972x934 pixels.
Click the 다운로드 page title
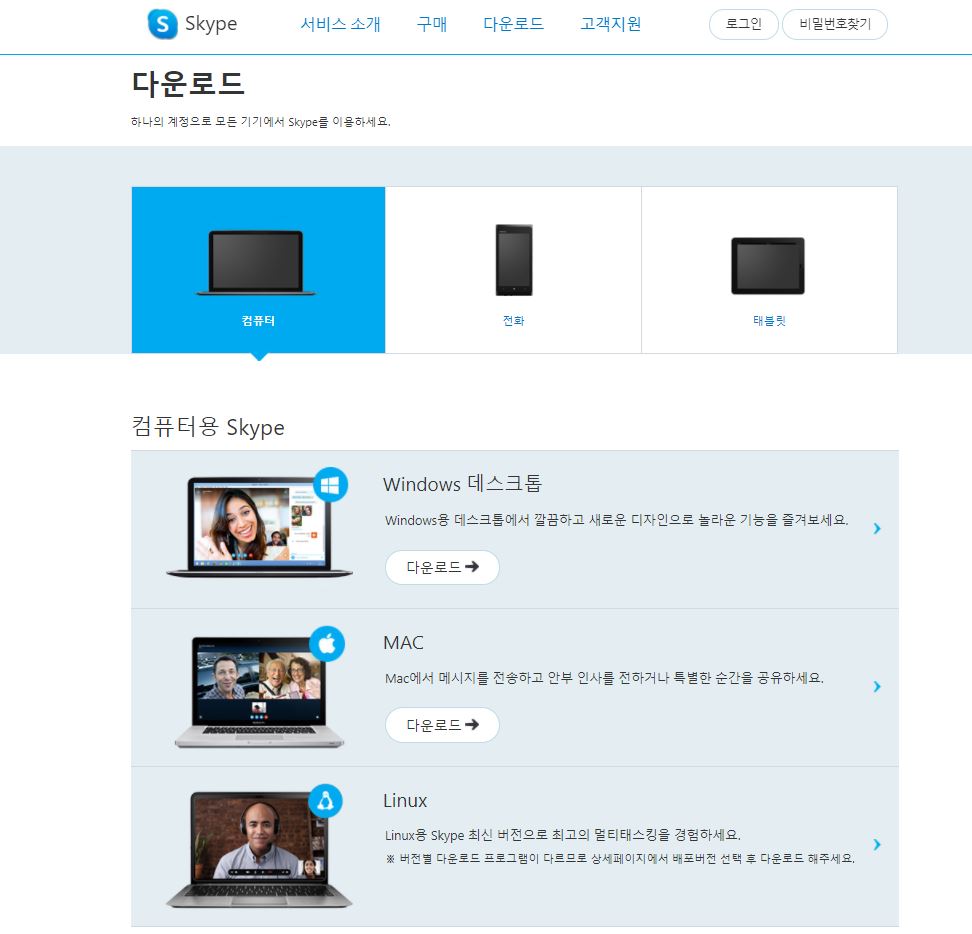coord(188,84)
